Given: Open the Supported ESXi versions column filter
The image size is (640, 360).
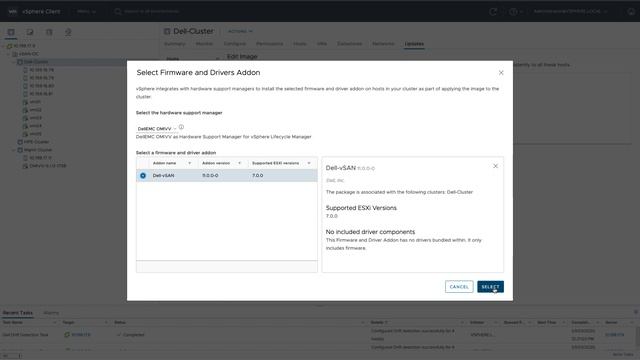Looking at the screenshot, I should coord(309,163).
